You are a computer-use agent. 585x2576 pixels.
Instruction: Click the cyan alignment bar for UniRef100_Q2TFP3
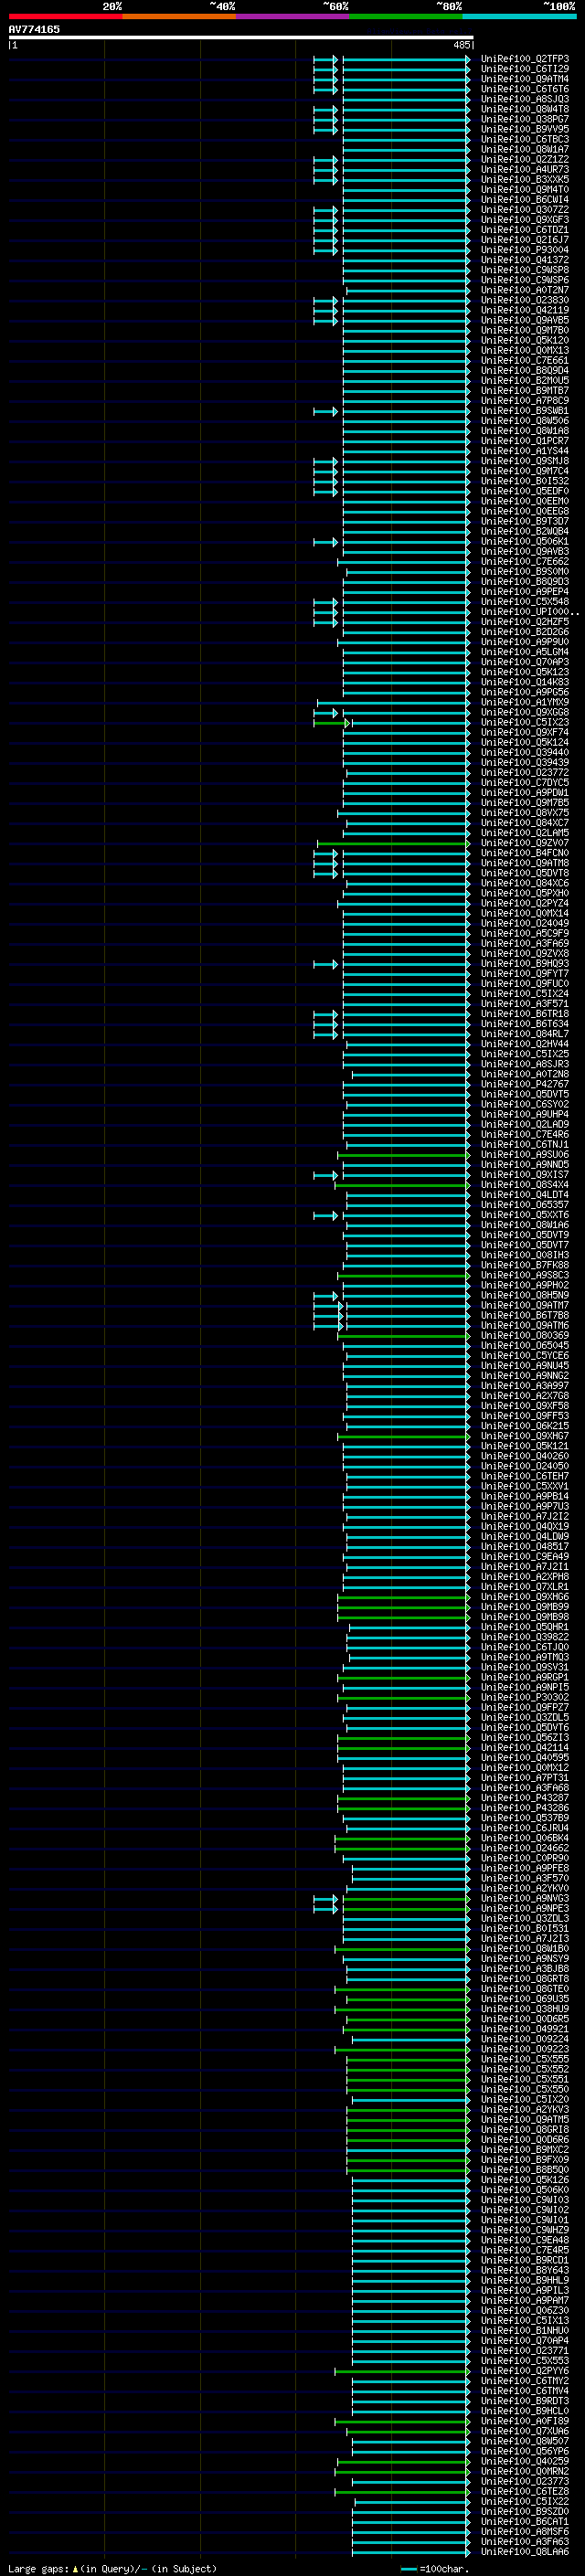pos(406,59)
